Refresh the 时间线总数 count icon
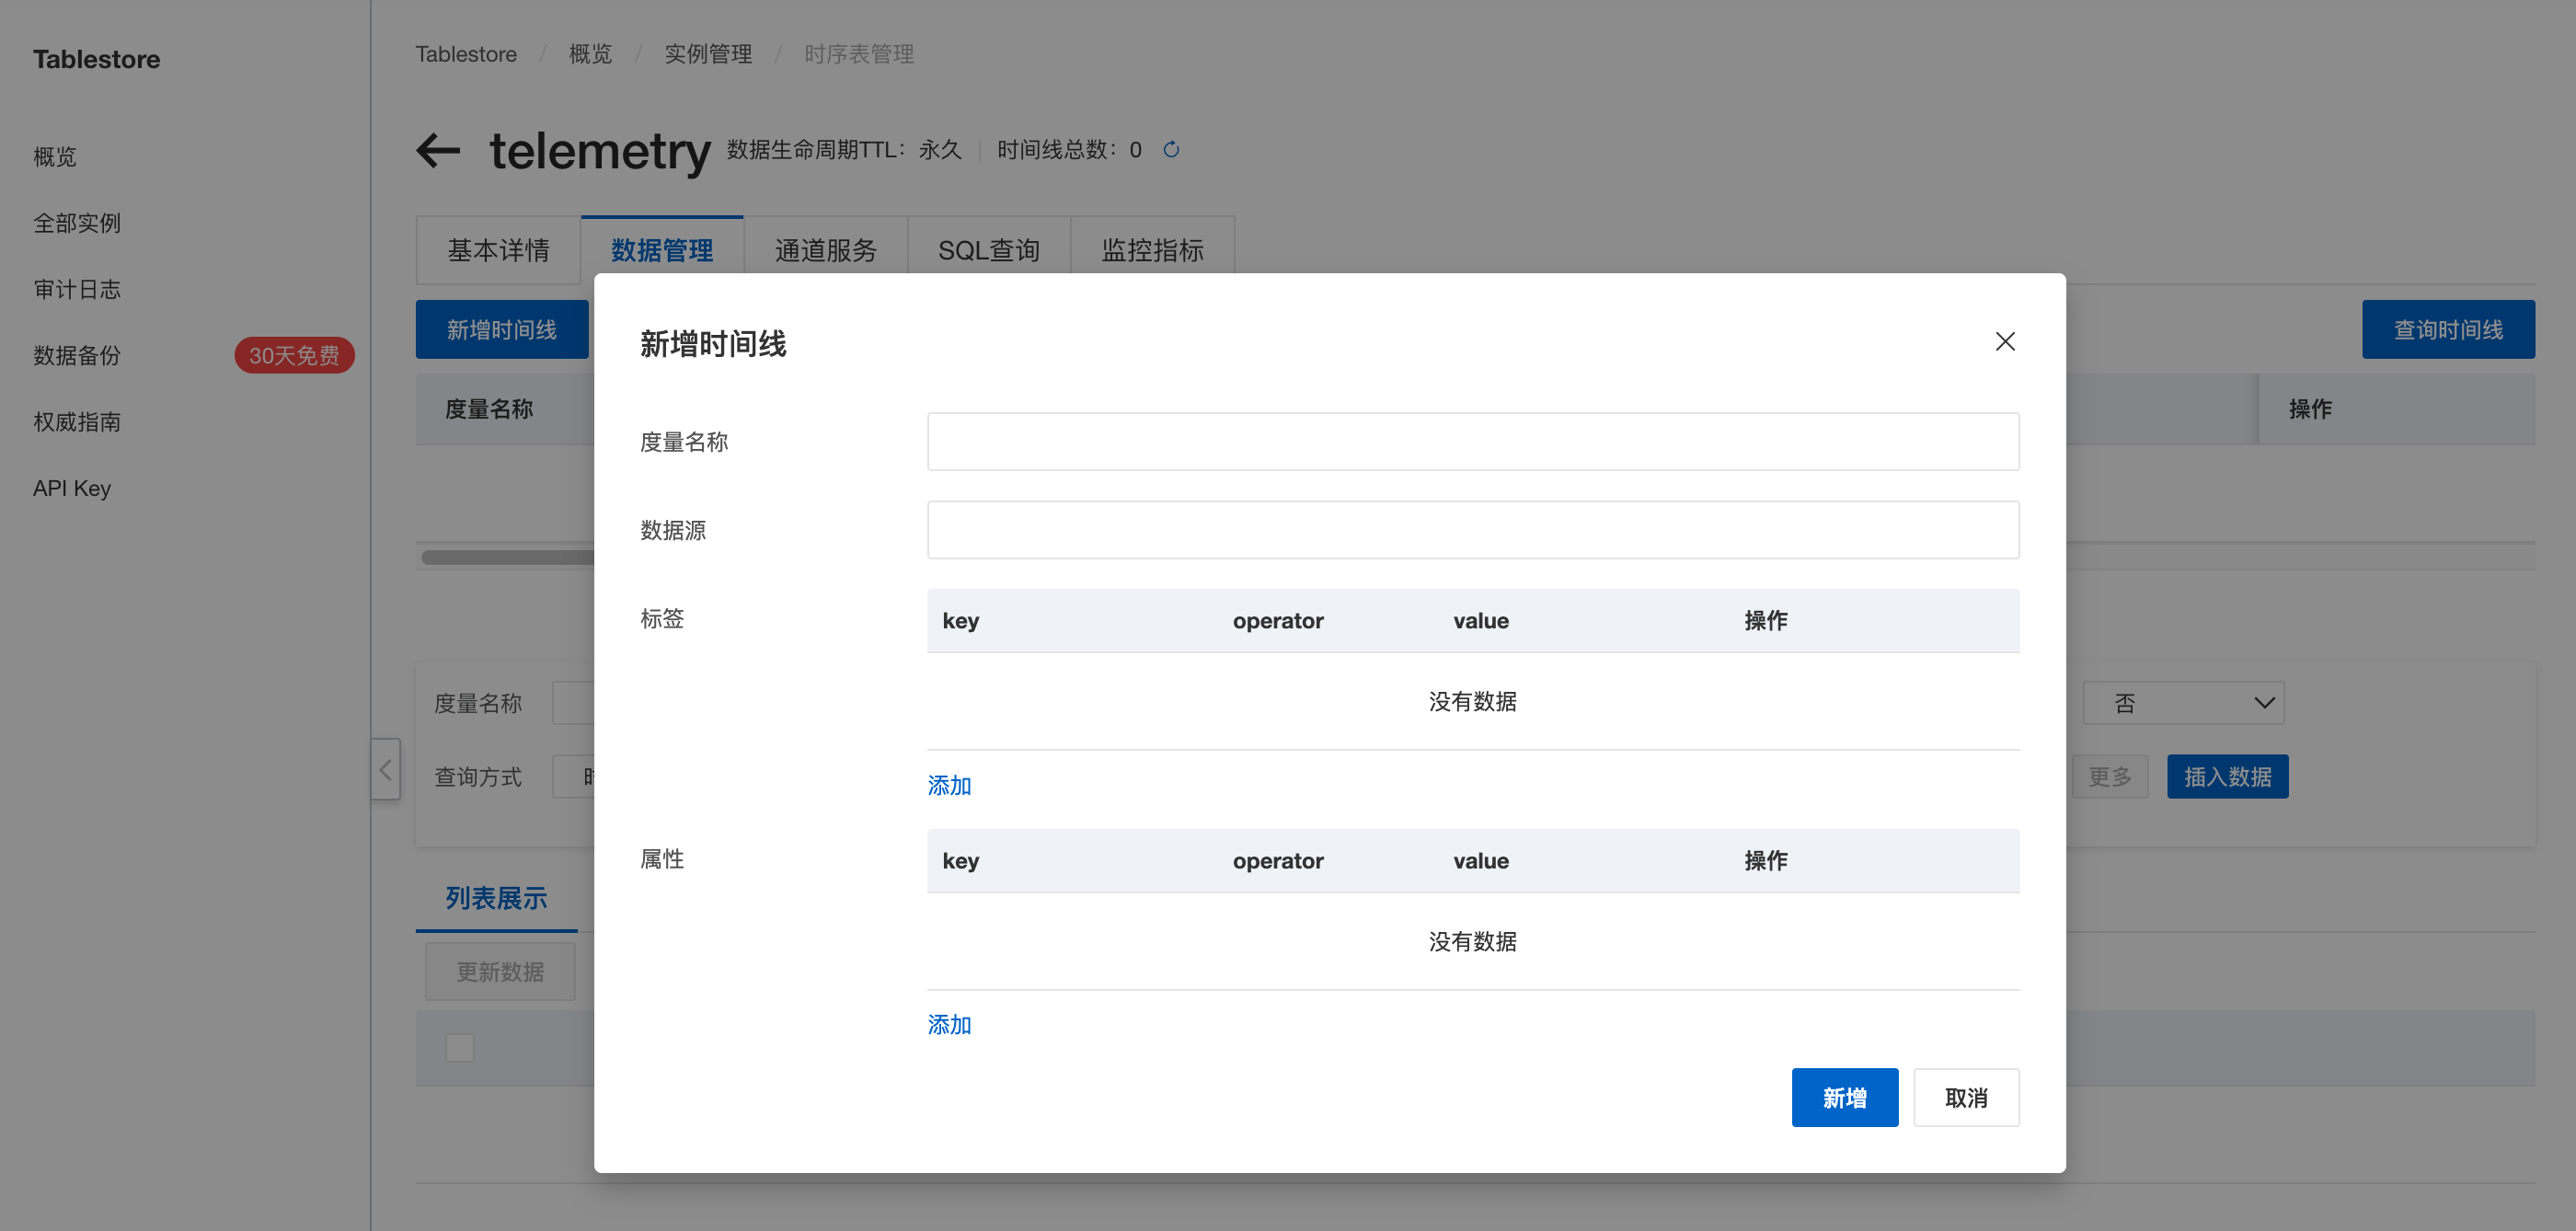The image size is (2576, 1231). (1171, 150)
